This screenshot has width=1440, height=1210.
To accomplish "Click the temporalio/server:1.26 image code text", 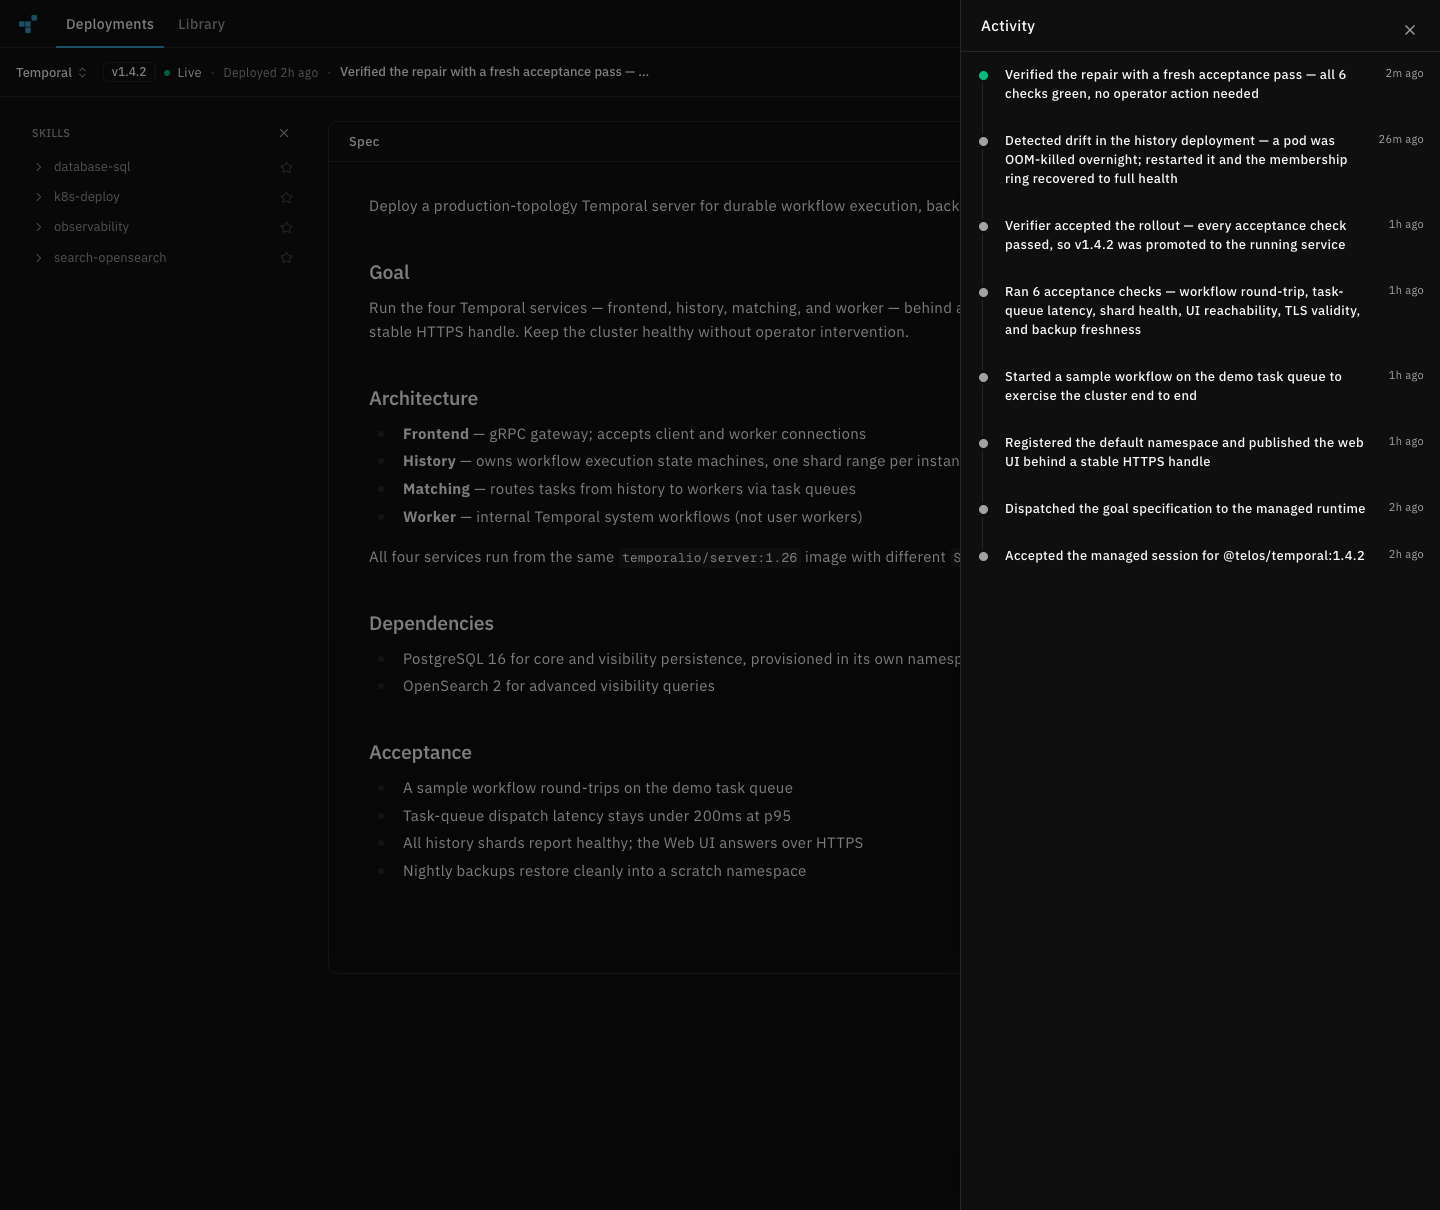I will coord(710,557).
